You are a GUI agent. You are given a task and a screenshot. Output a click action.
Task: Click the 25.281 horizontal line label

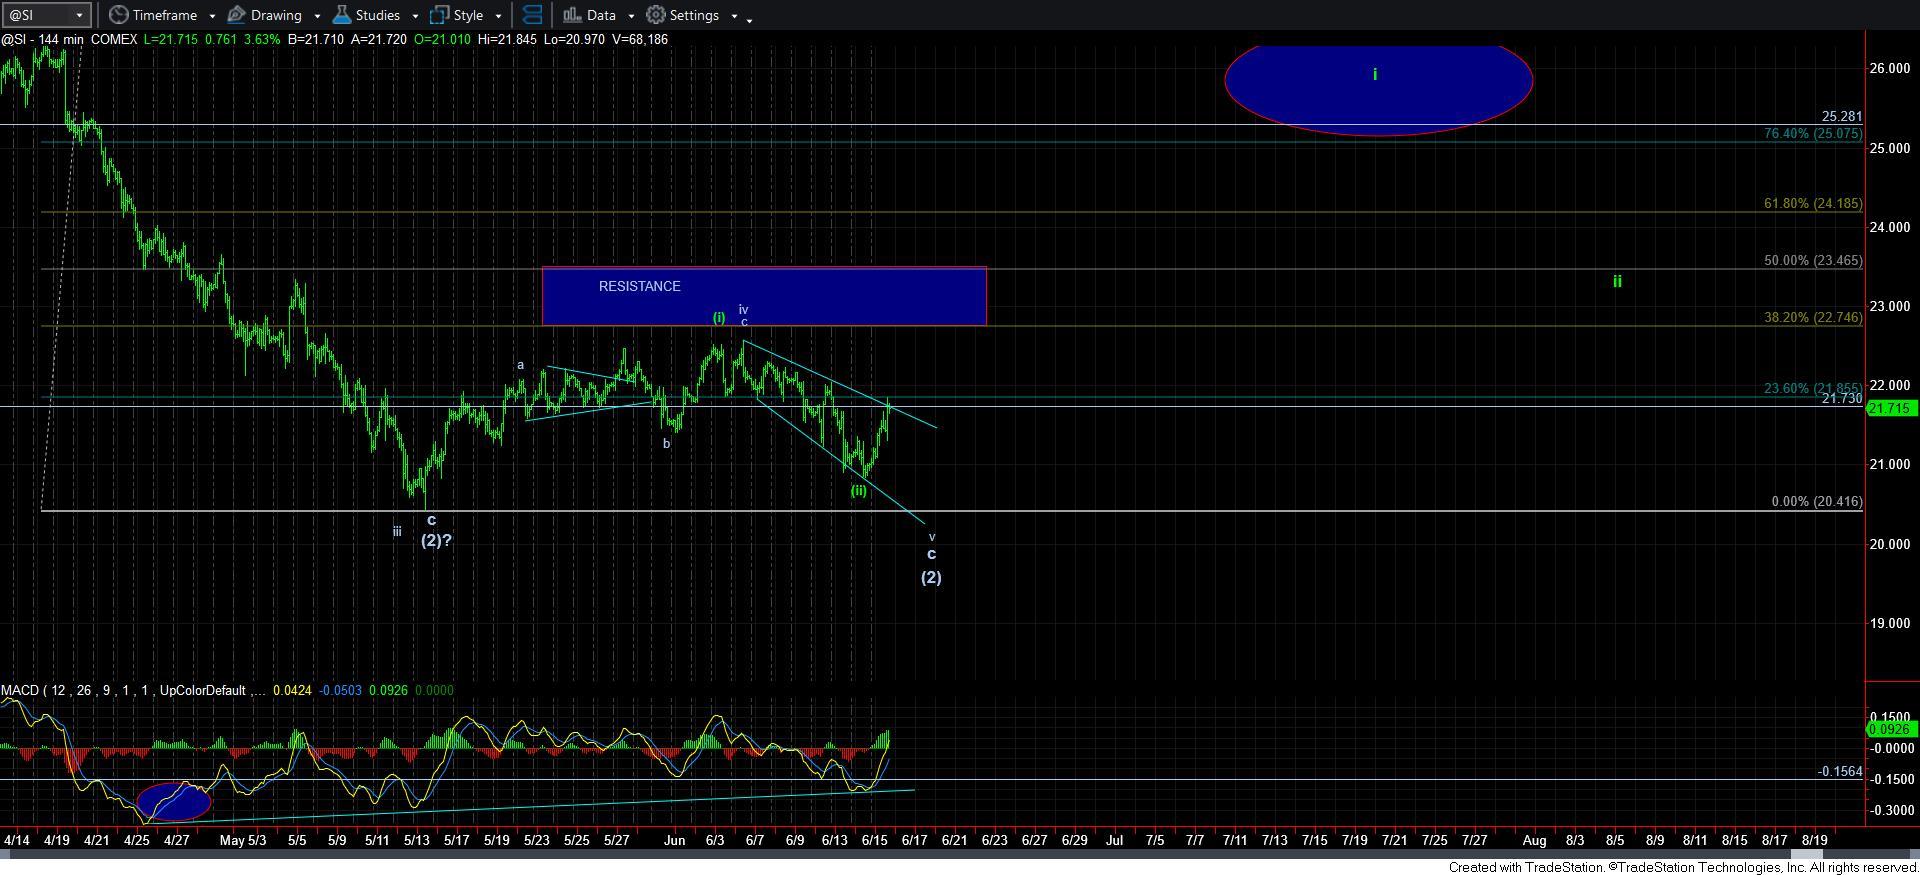[x=1841, y=117]
